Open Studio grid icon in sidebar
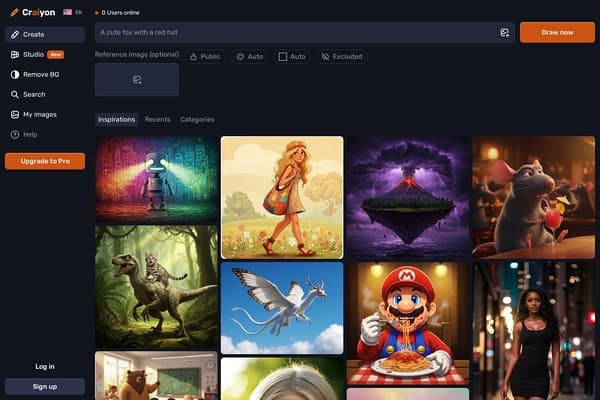Viewport: 600px width, 400px height. coord(15,54)
